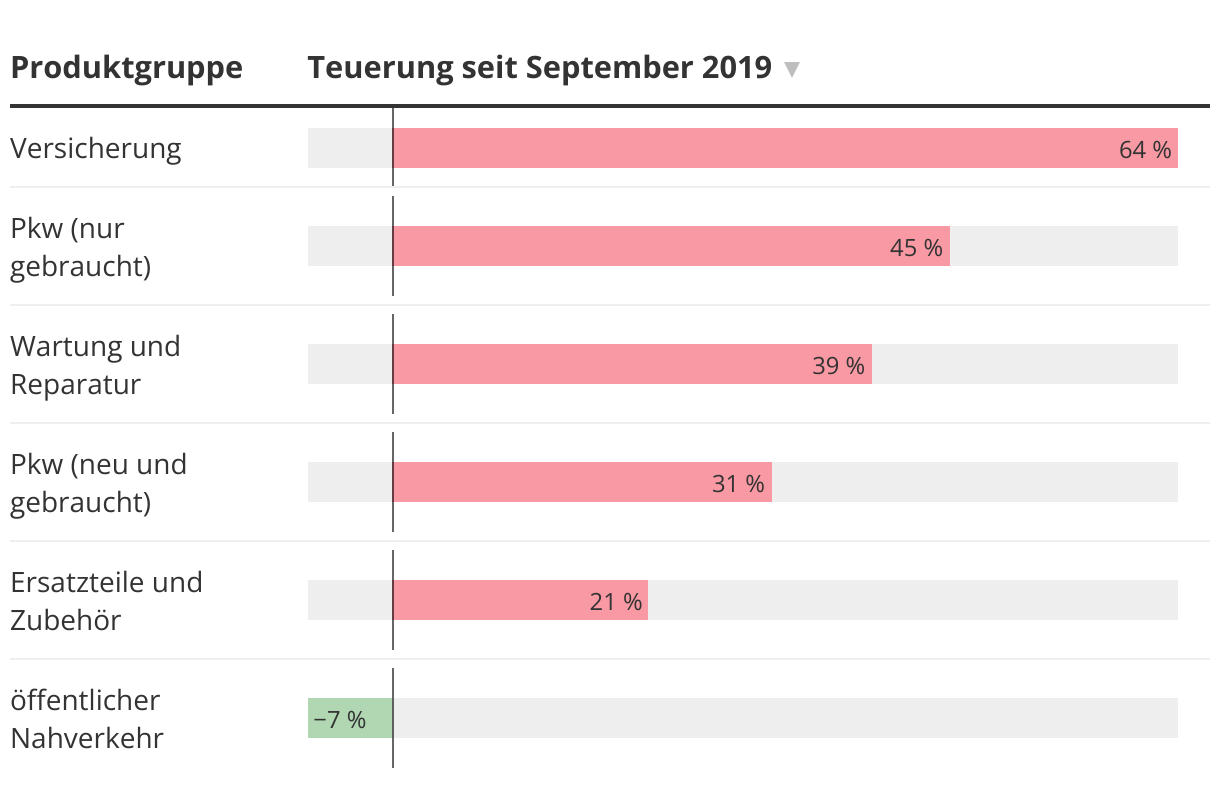This screenshot has height=786, width=1220.
Task: Click the Produktgruppe column header
Action: [x=126, y=68]
